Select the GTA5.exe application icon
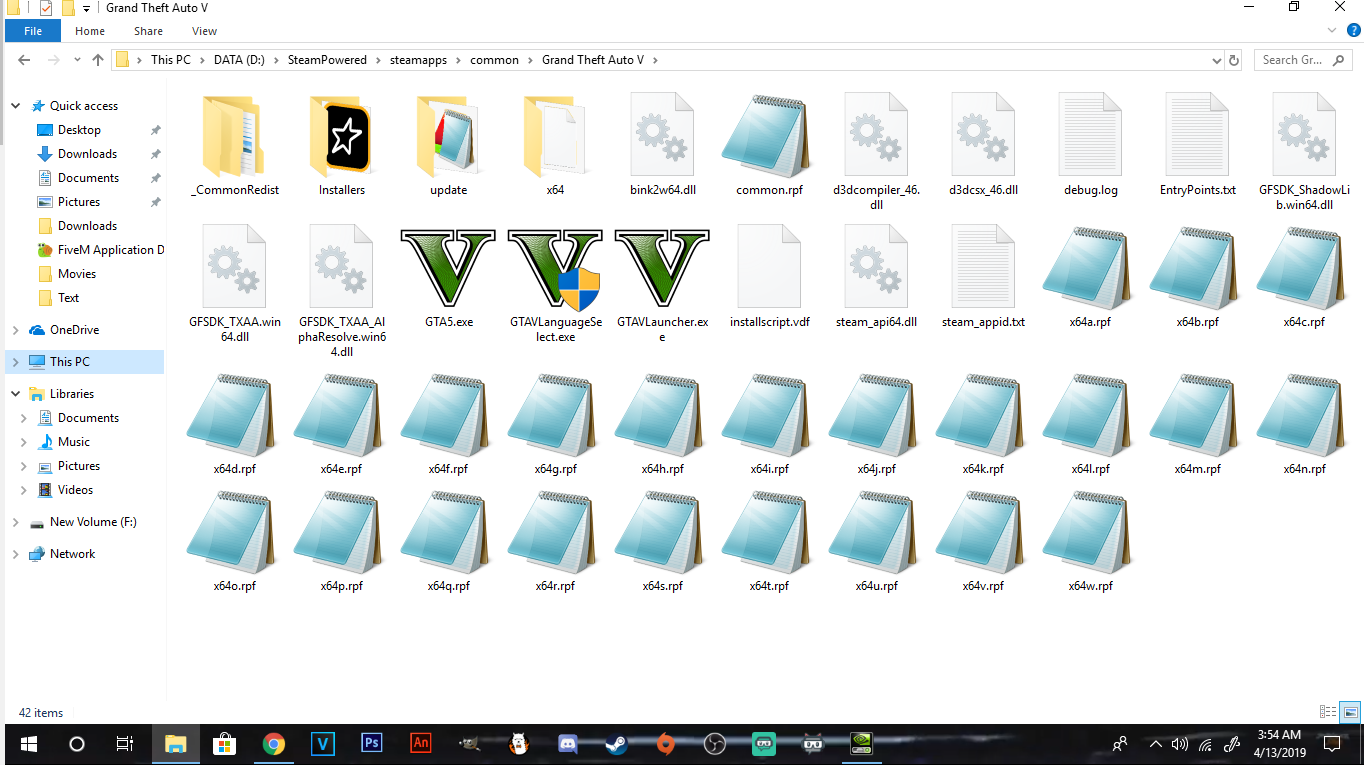The image size is (1364, 765). [x=448, y=268]
